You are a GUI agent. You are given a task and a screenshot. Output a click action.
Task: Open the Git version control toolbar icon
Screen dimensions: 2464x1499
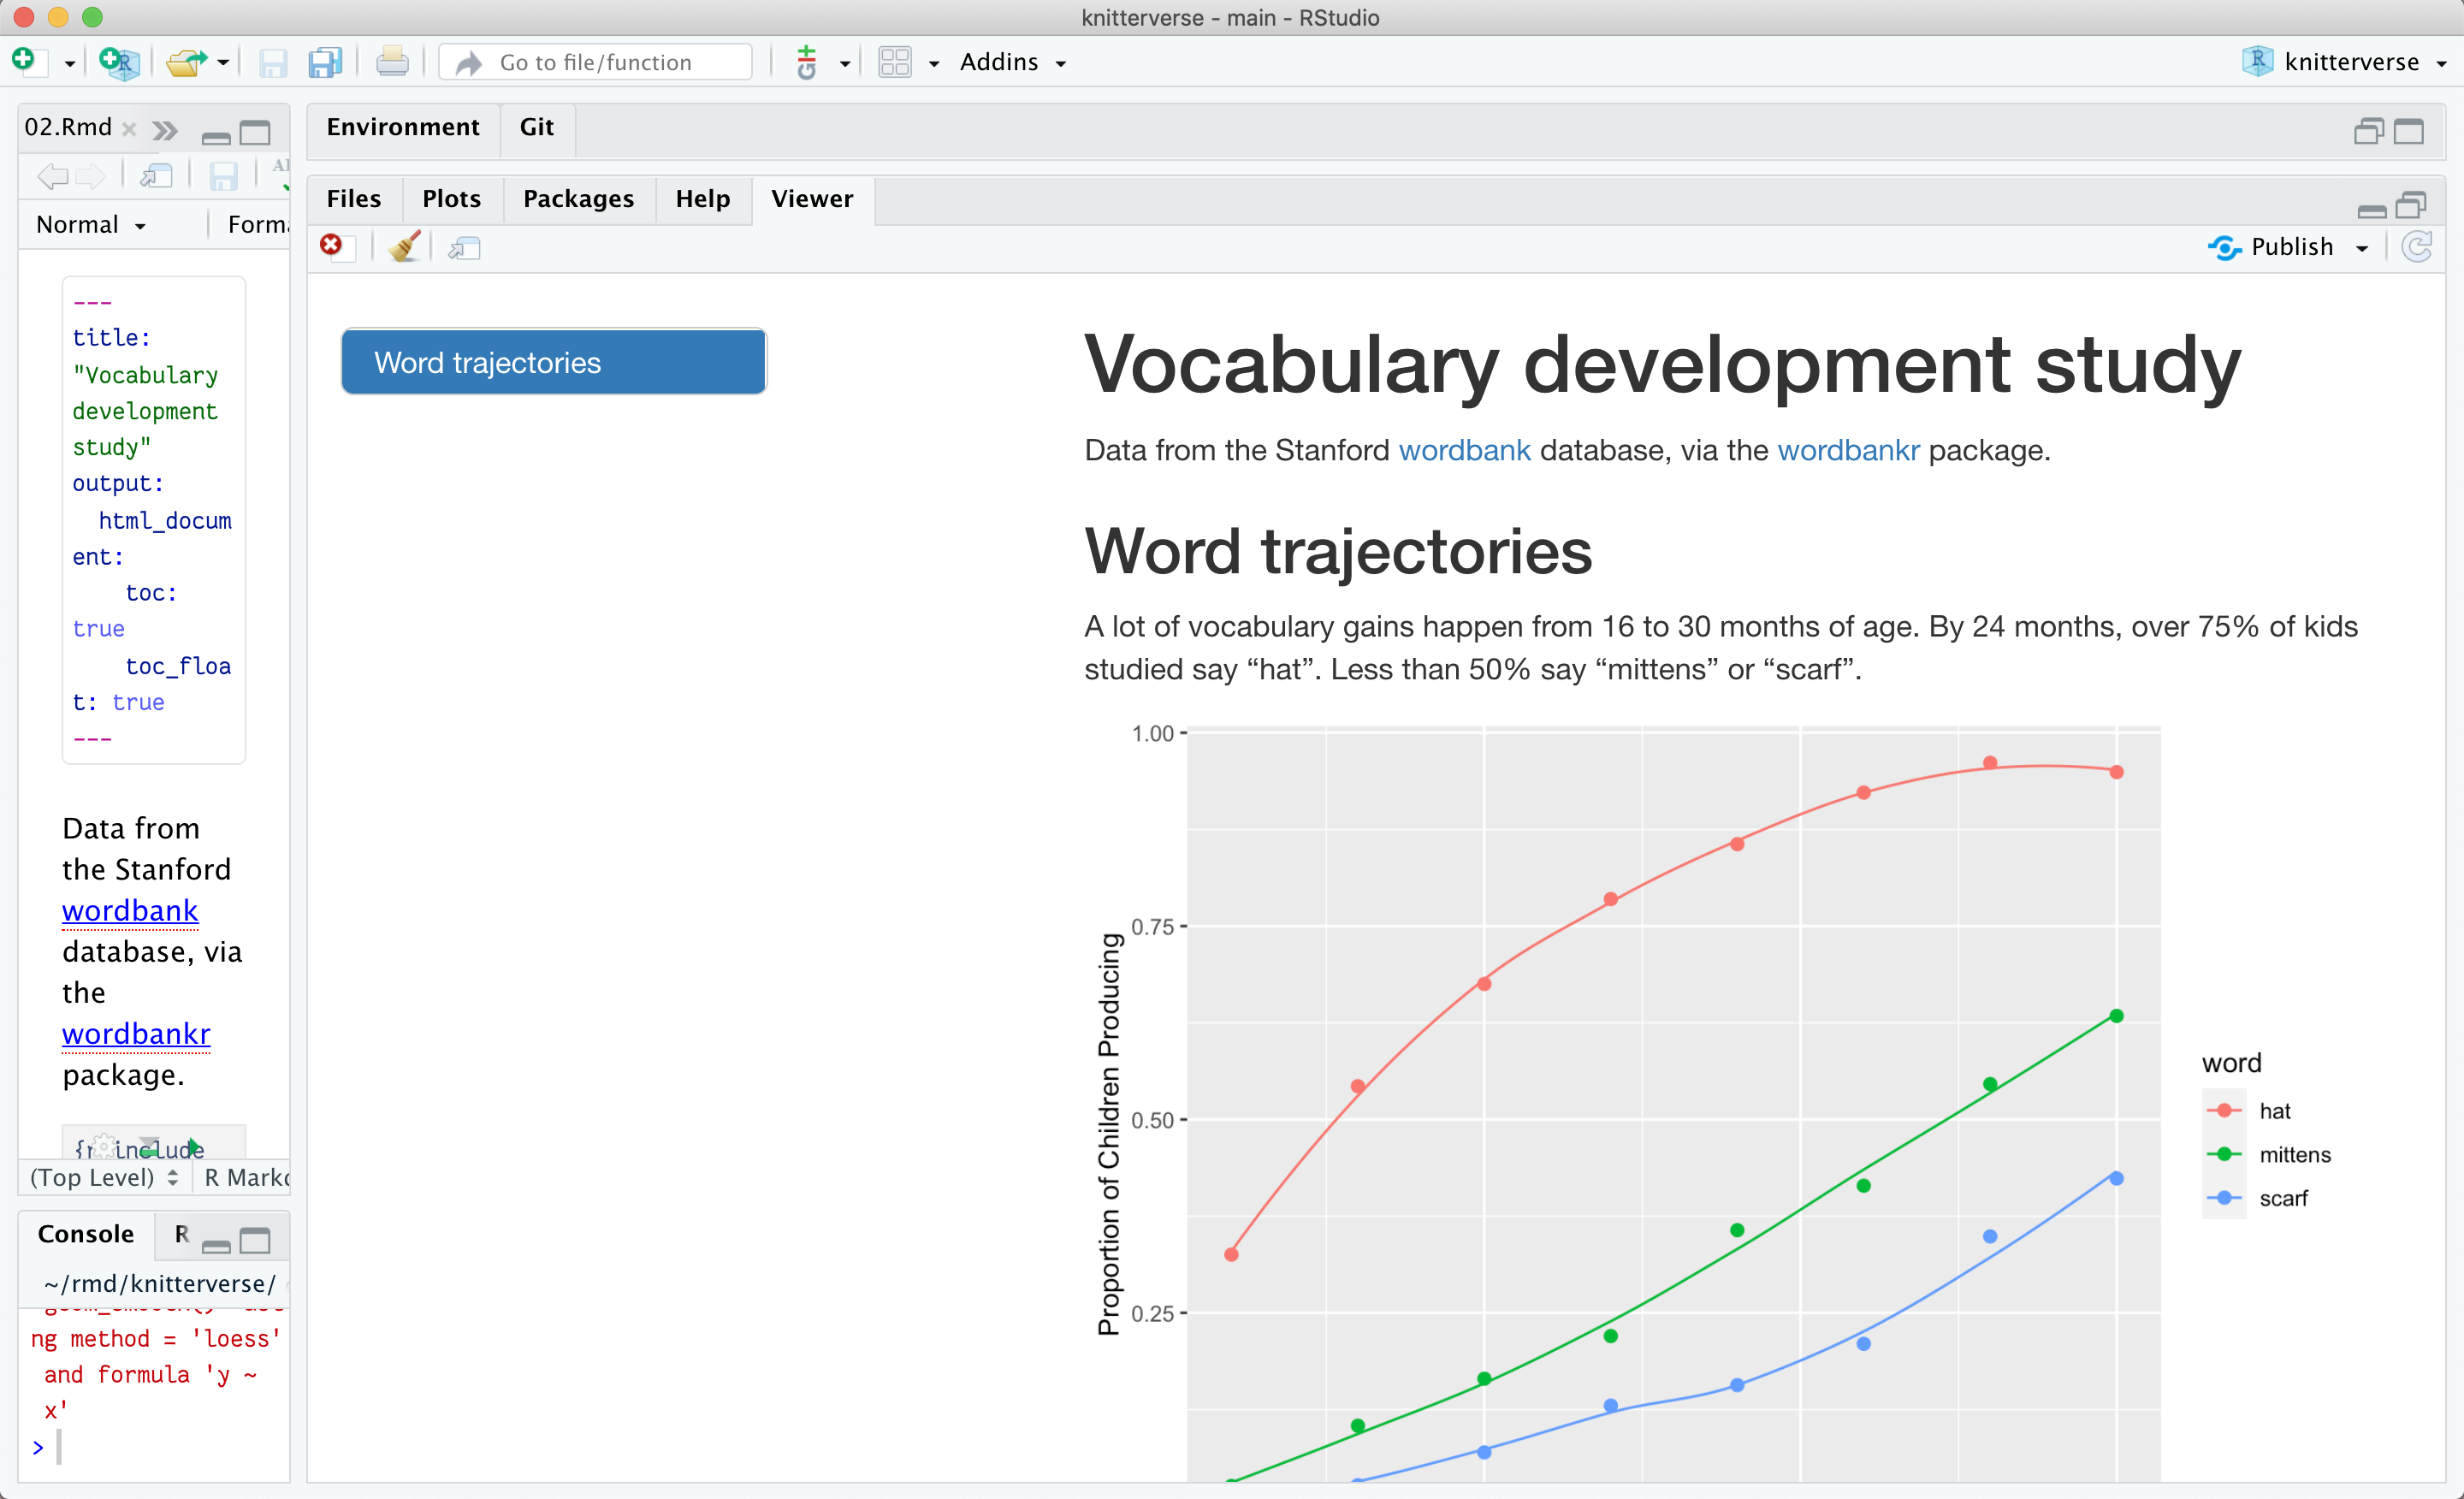pyautogui.click(x=807, y=63)
